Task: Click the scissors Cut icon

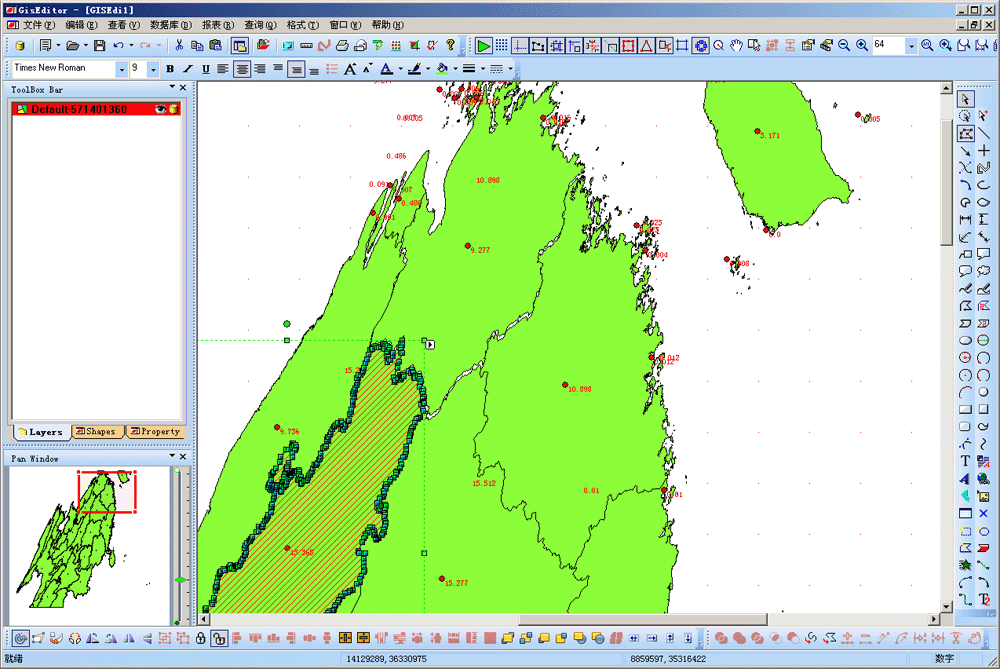Action: click(179, 46)
